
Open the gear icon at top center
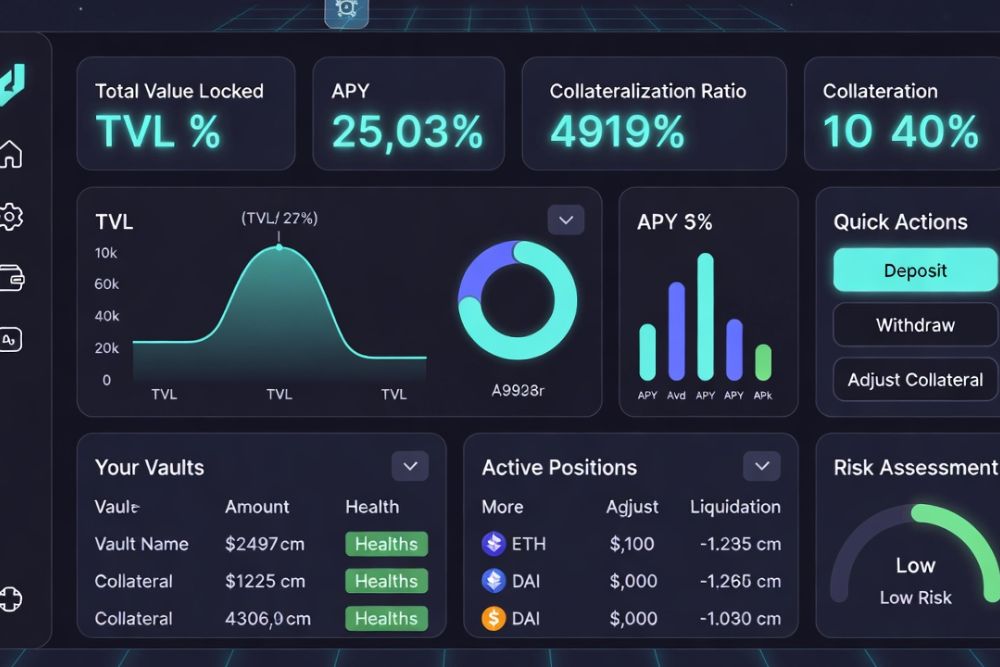click(347, 8)
